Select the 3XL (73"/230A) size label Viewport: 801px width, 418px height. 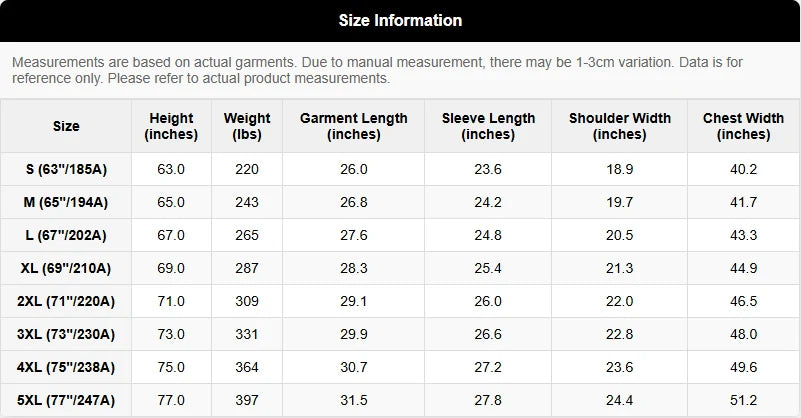click(66, 334)
